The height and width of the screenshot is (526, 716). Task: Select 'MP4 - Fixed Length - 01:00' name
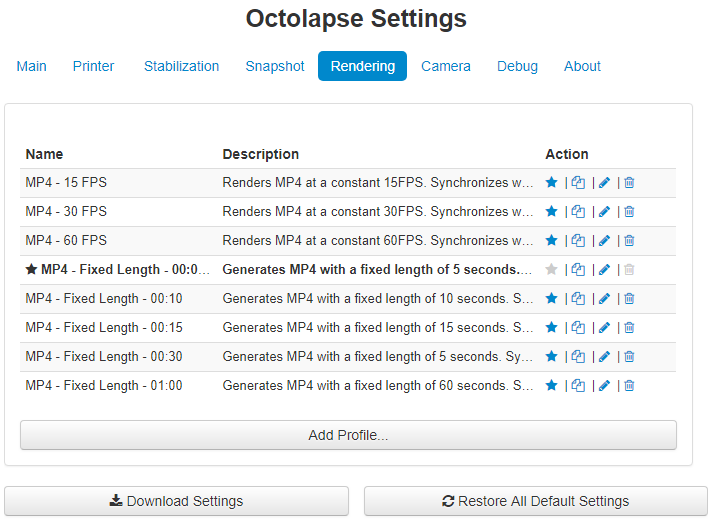coord(104,385)
